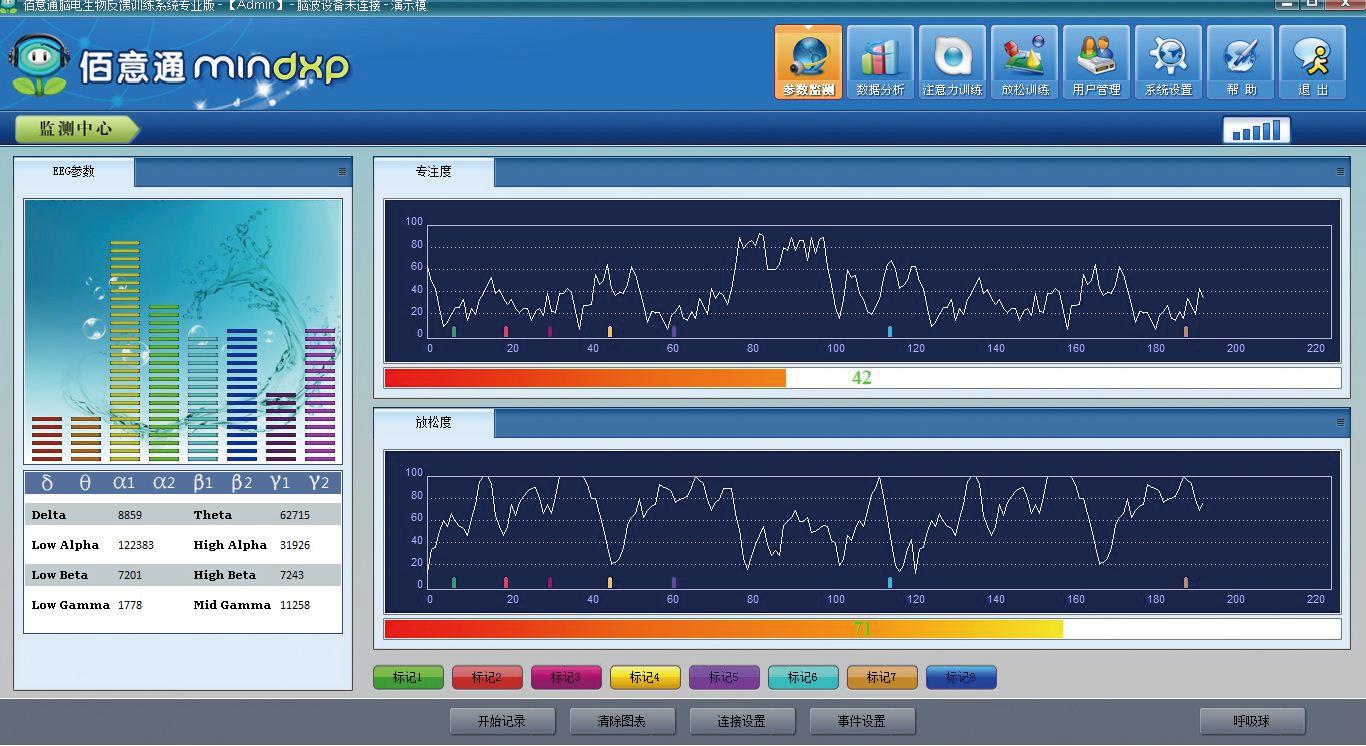This screenshot has width=1366, height=746.
Task: Select the EEG参数 tab
Action: click(74, 172)
